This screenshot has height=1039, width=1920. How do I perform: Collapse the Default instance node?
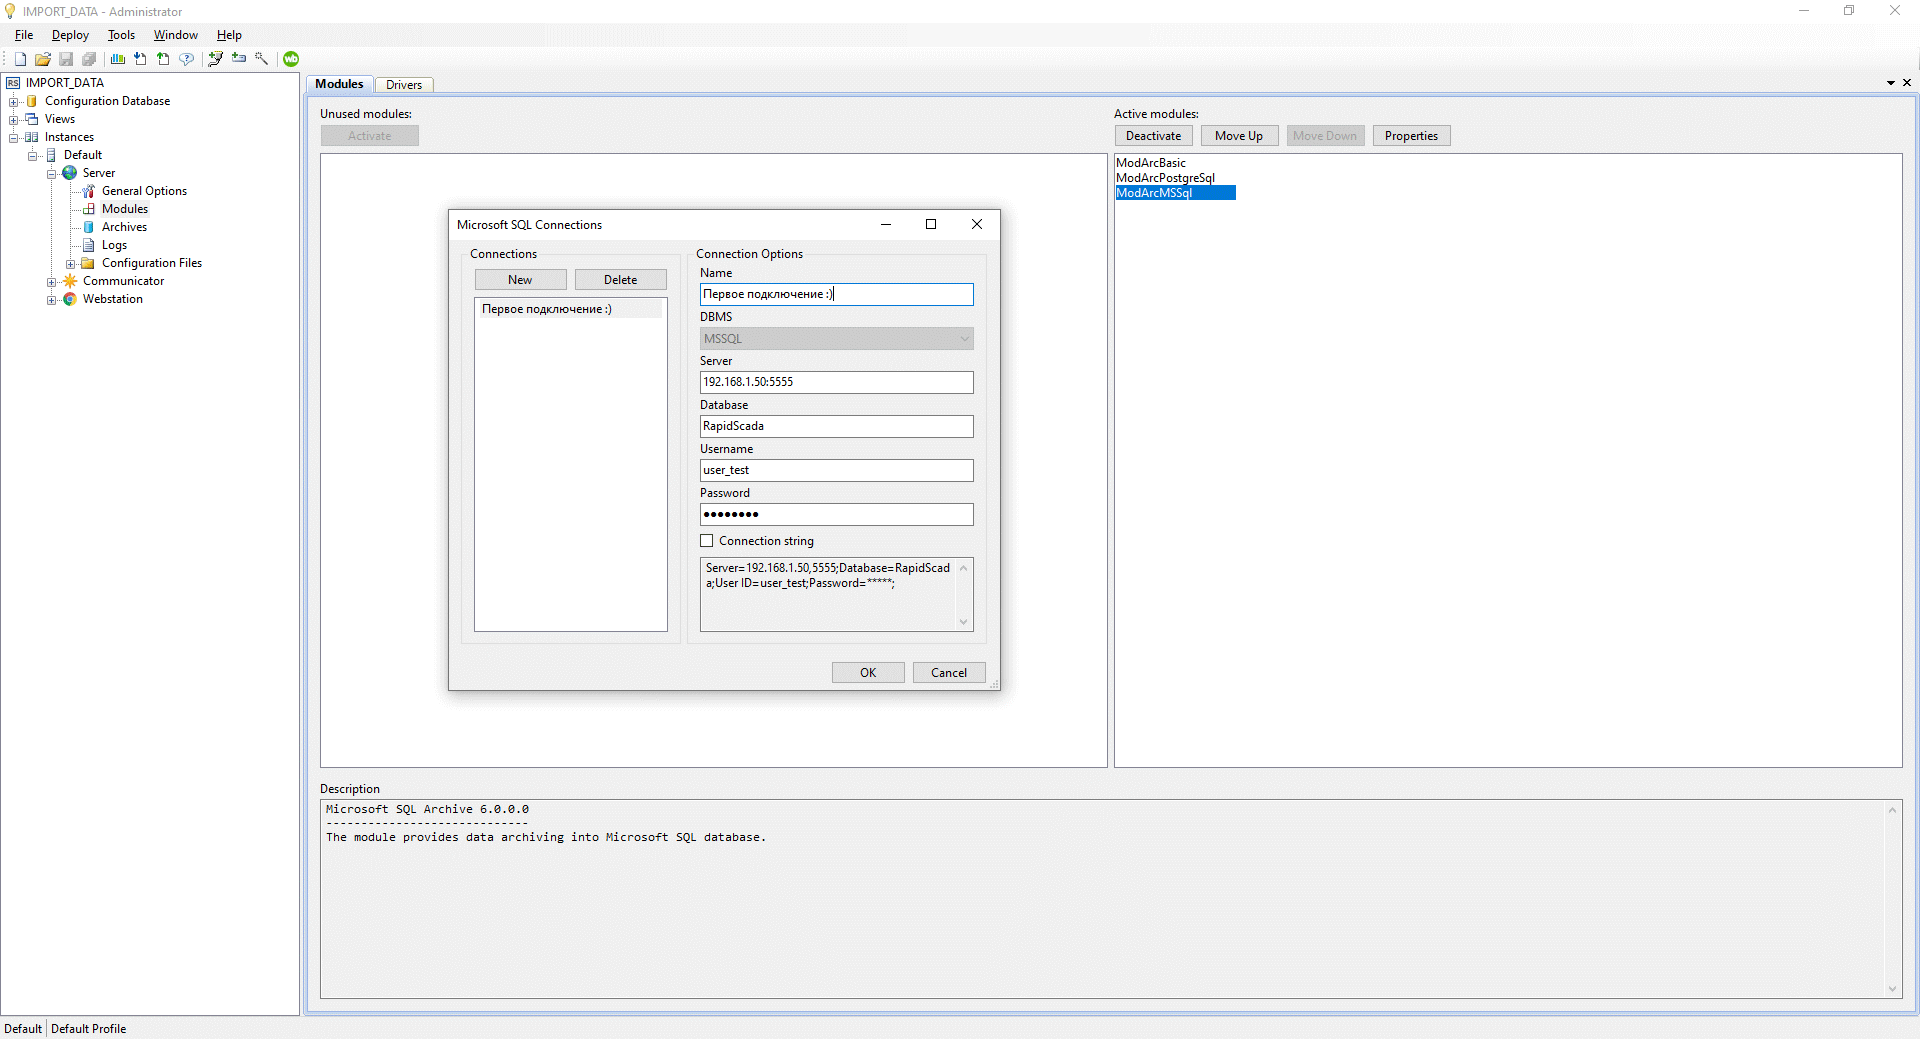click(x=33, y=155)
